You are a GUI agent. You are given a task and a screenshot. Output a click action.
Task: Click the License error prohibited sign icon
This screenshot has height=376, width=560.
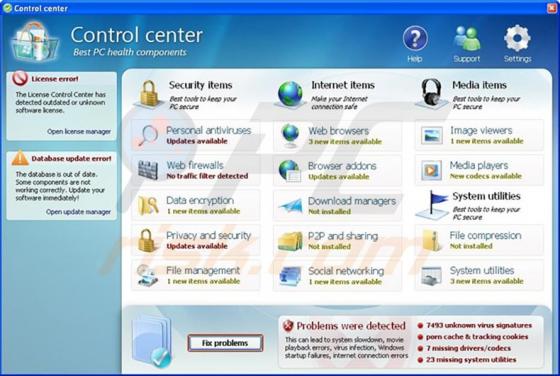20,78
